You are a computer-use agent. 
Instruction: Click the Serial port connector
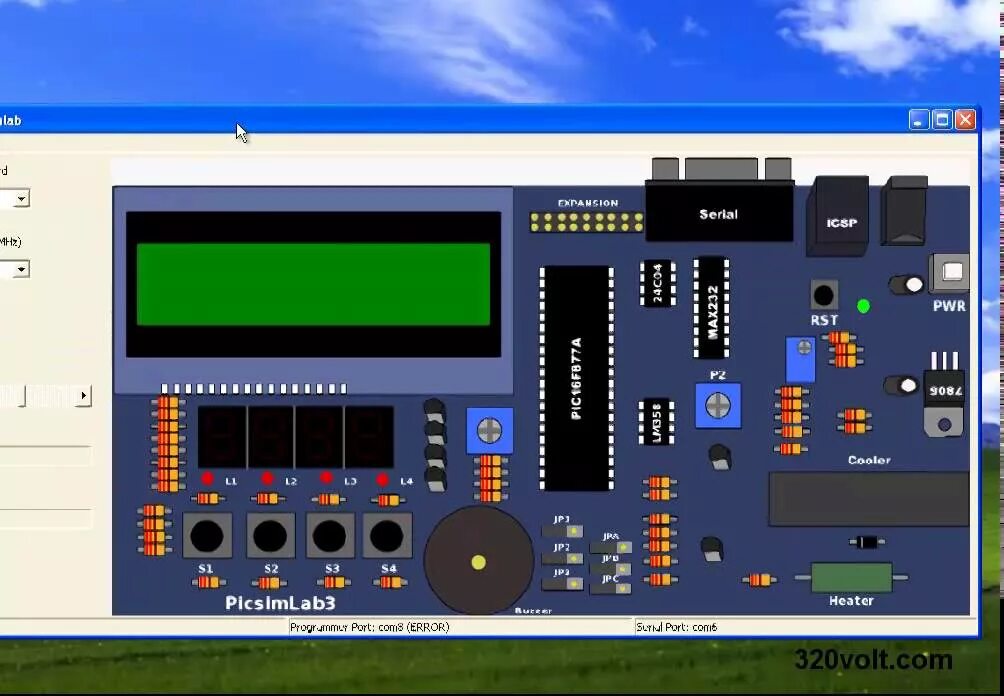720,200
